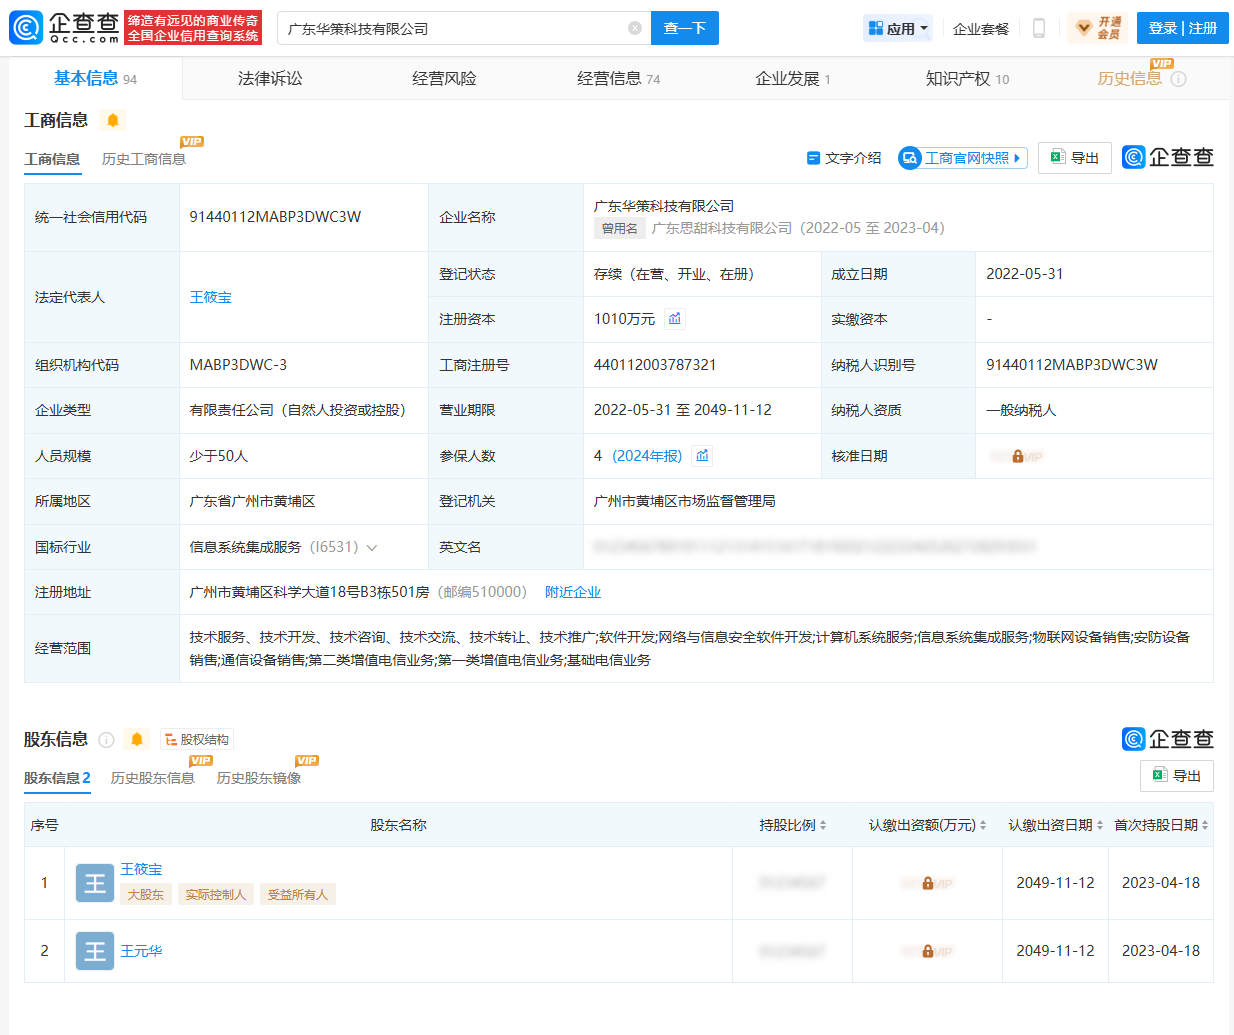Clear the search box with X icon

635,28
